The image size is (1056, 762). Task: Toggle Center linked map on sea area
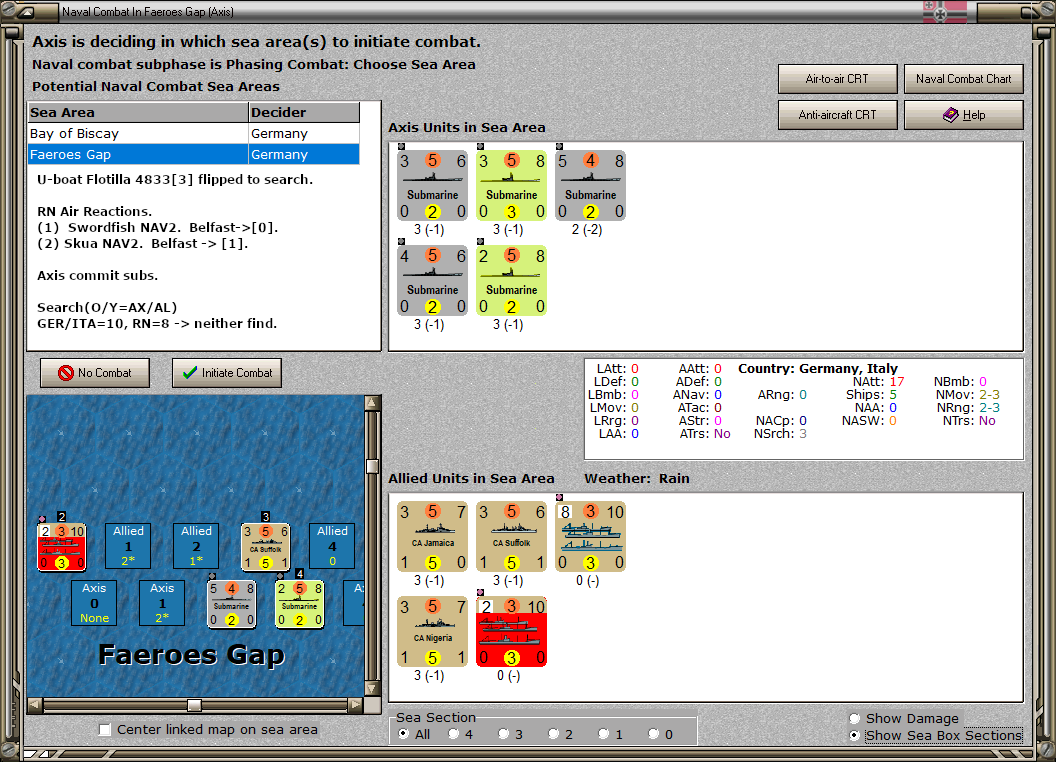coord(105,730)
